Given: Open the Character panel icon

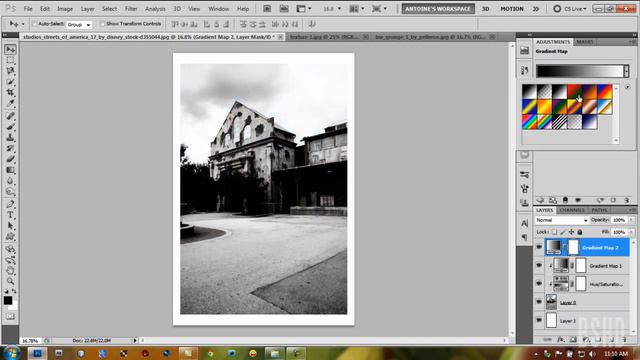Looking at the screenshot, I should 524,223.
